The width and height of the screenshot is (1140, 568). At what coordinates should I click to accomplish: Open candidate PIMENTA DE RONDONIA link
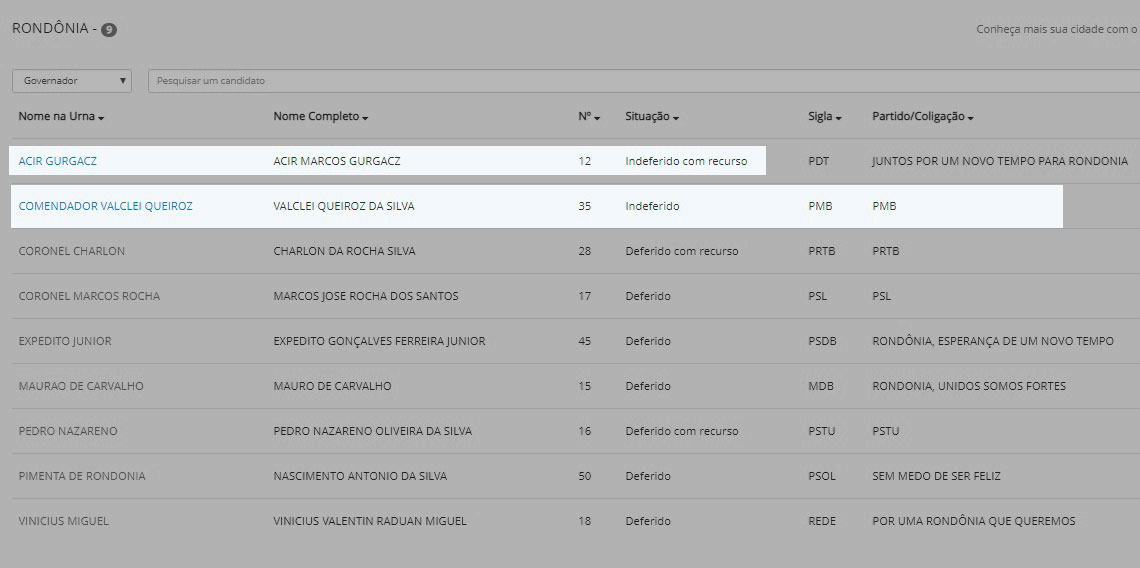pos(81,476)
